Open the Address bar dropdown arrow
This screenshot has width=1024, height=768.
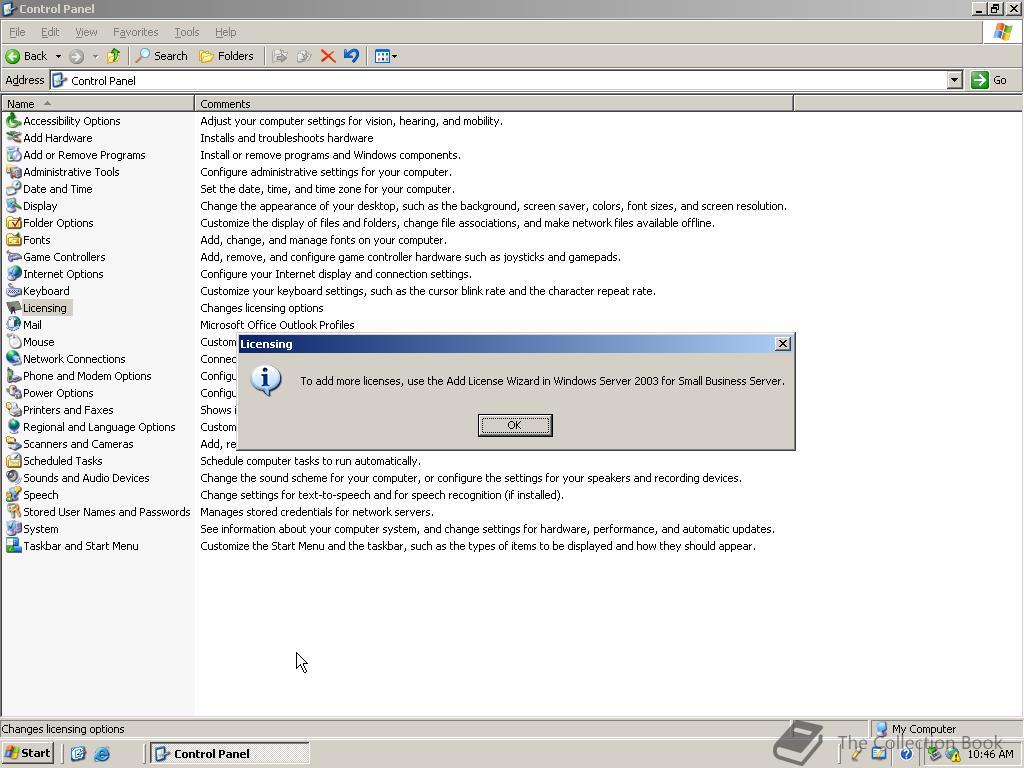(954, 80)
